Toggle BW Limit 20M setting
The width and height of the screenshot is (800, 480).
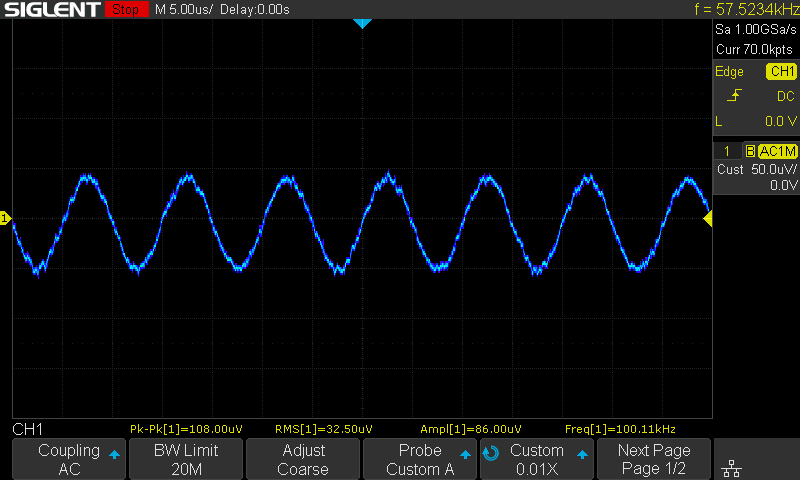pyautogui.click(x=186, y=459)
